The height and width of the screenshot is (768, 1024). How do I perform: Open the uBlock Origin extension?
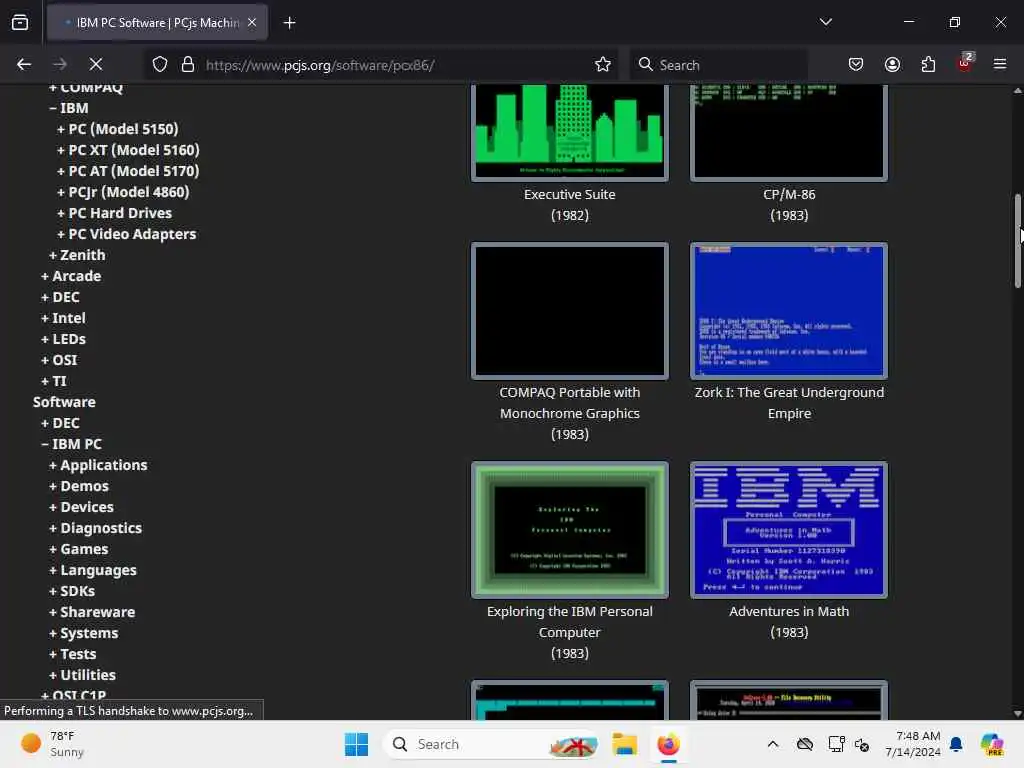click(964, 63)
